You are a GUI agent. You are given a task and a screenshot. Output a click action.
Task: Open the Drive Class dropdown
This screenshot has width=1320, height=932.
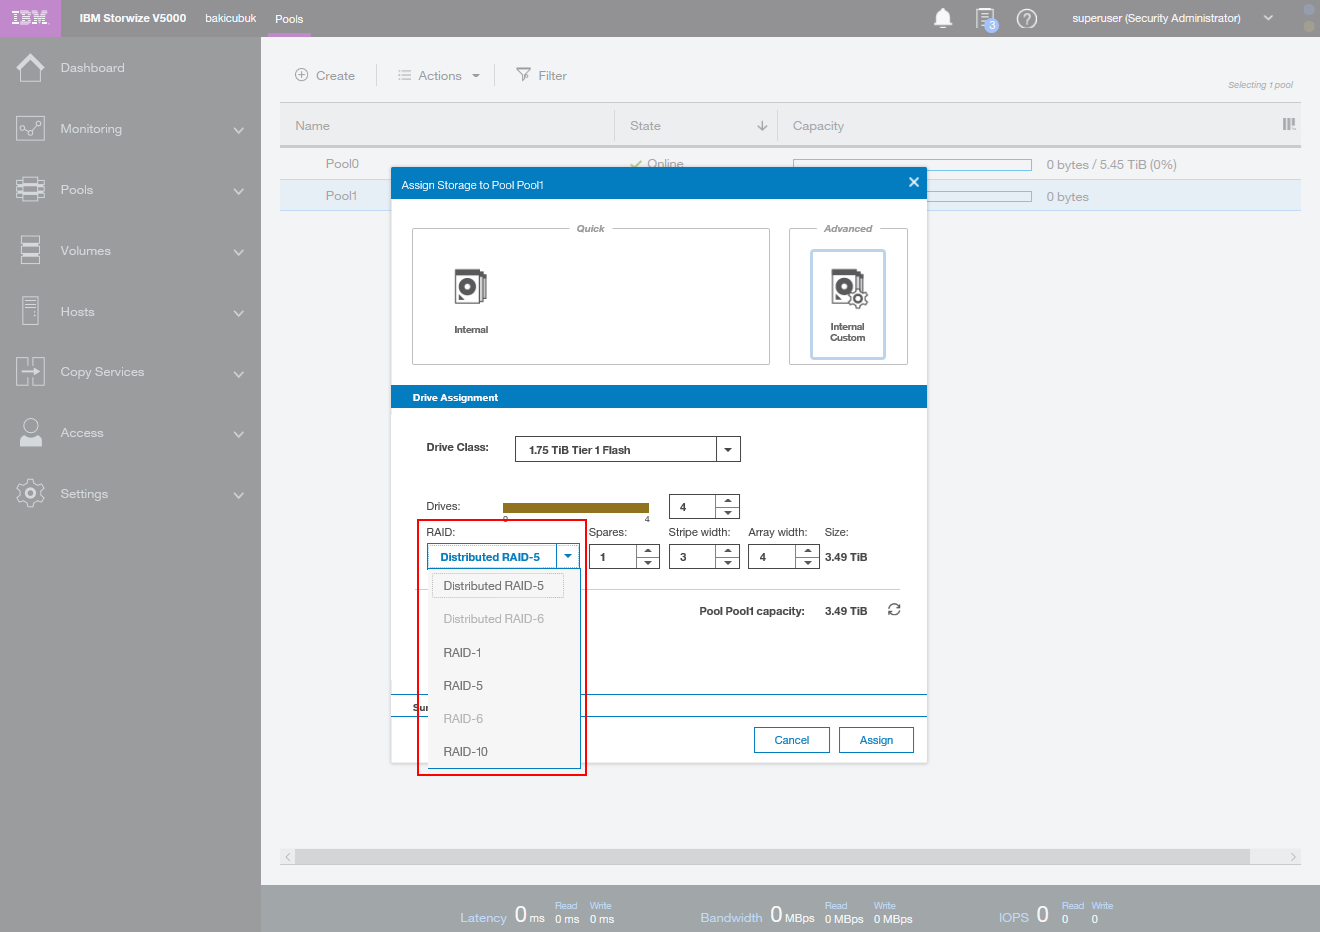pos(728,450)
